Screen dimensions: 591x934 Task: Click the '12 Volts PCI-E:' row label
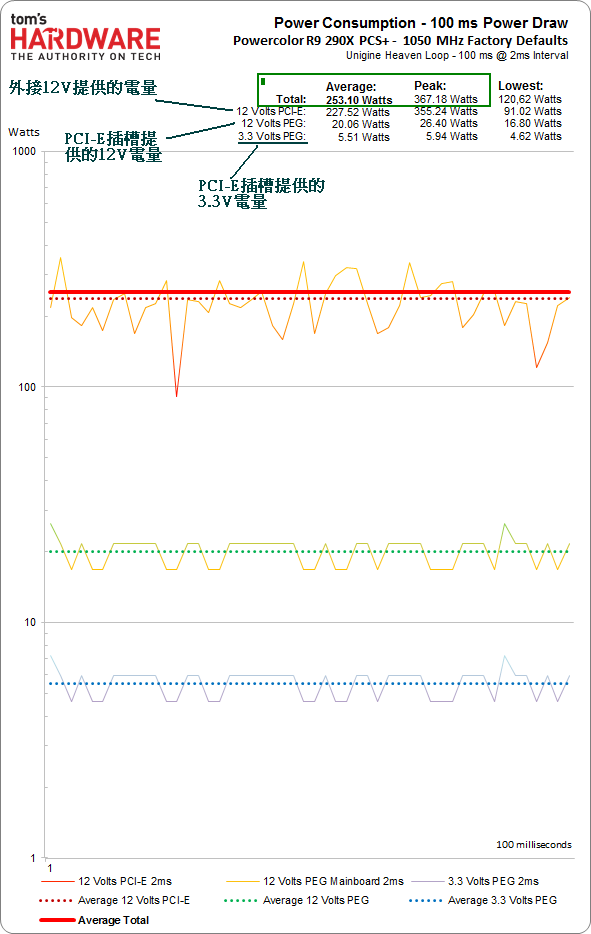pos(270,111)
